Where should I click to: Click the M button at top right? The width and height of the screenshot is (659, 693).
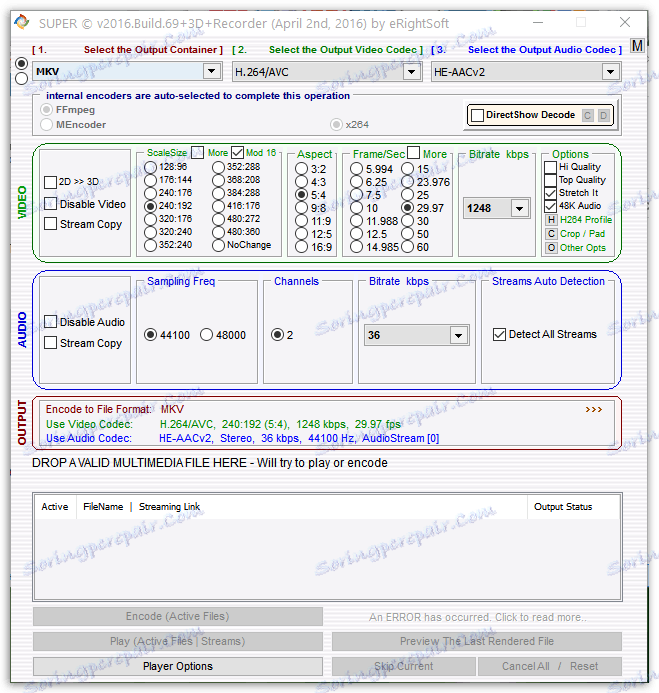637,46
